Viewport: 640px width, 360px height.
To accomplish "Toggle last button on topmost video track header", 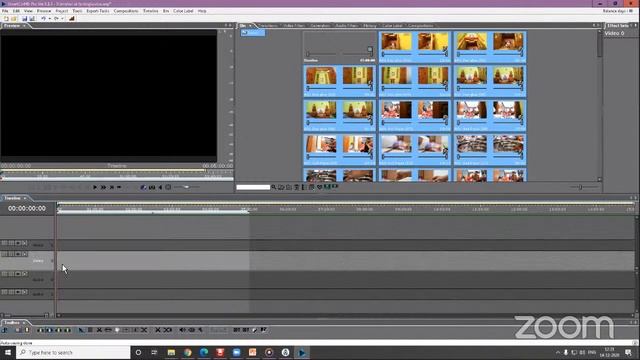I will click(24, 243).
